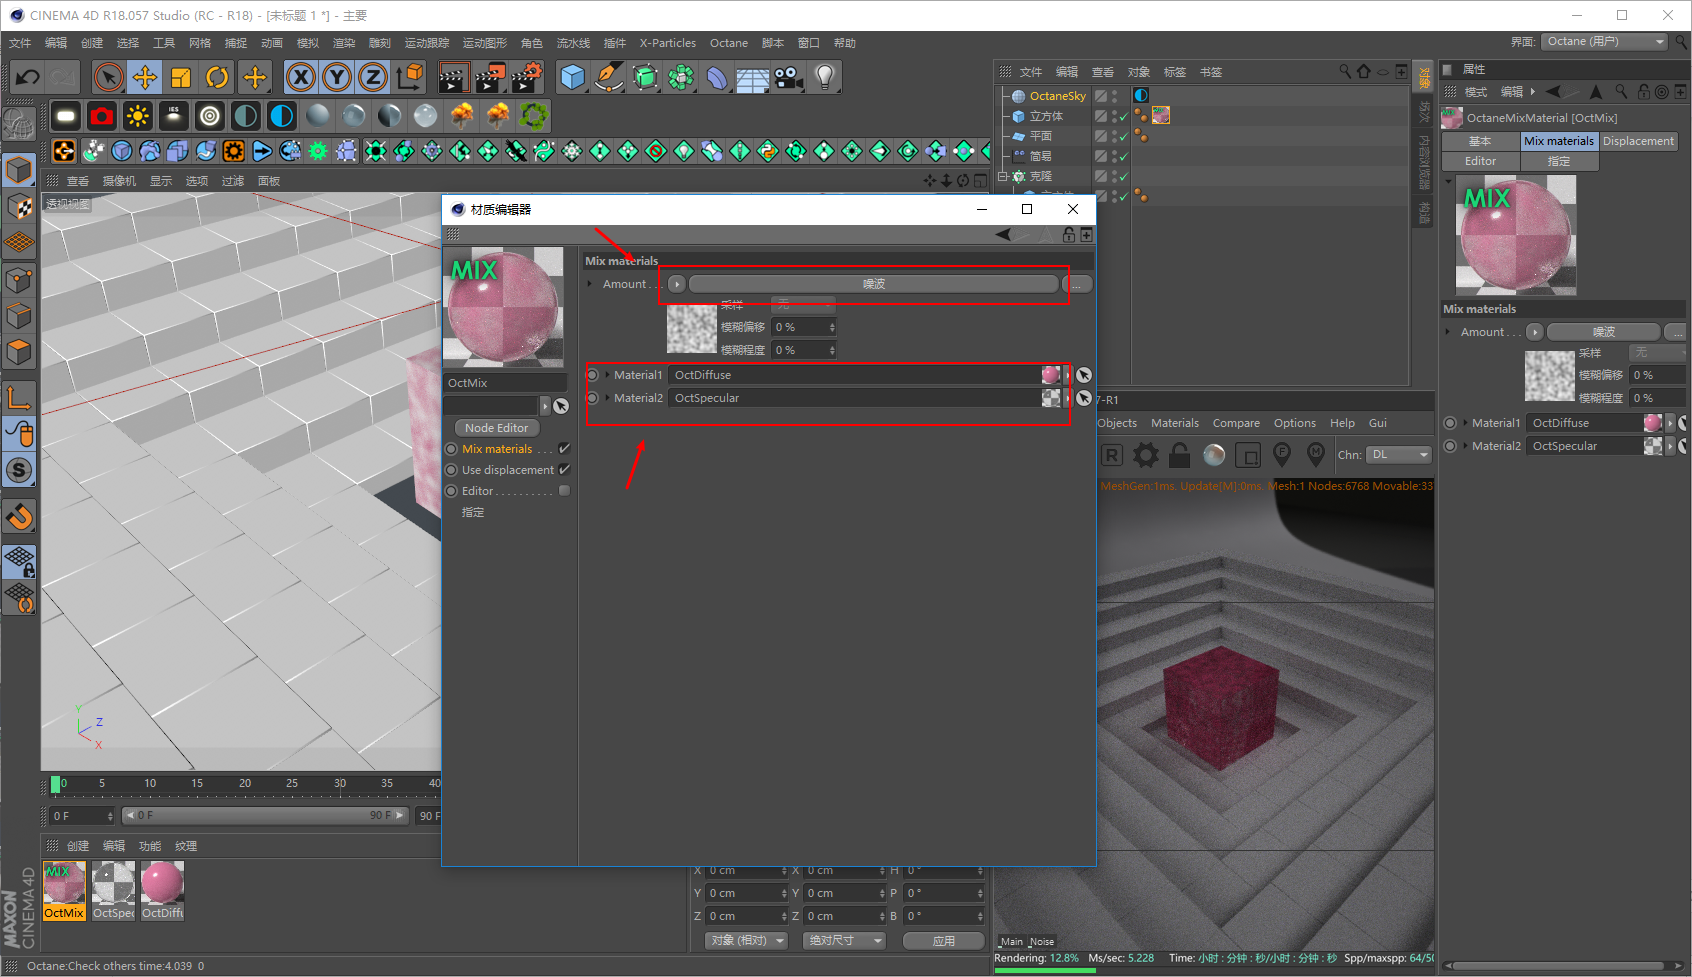This screenshot has height=977, width=1692.
Task: Toggle the Y axis lock icon
Action: coord(337,77)
